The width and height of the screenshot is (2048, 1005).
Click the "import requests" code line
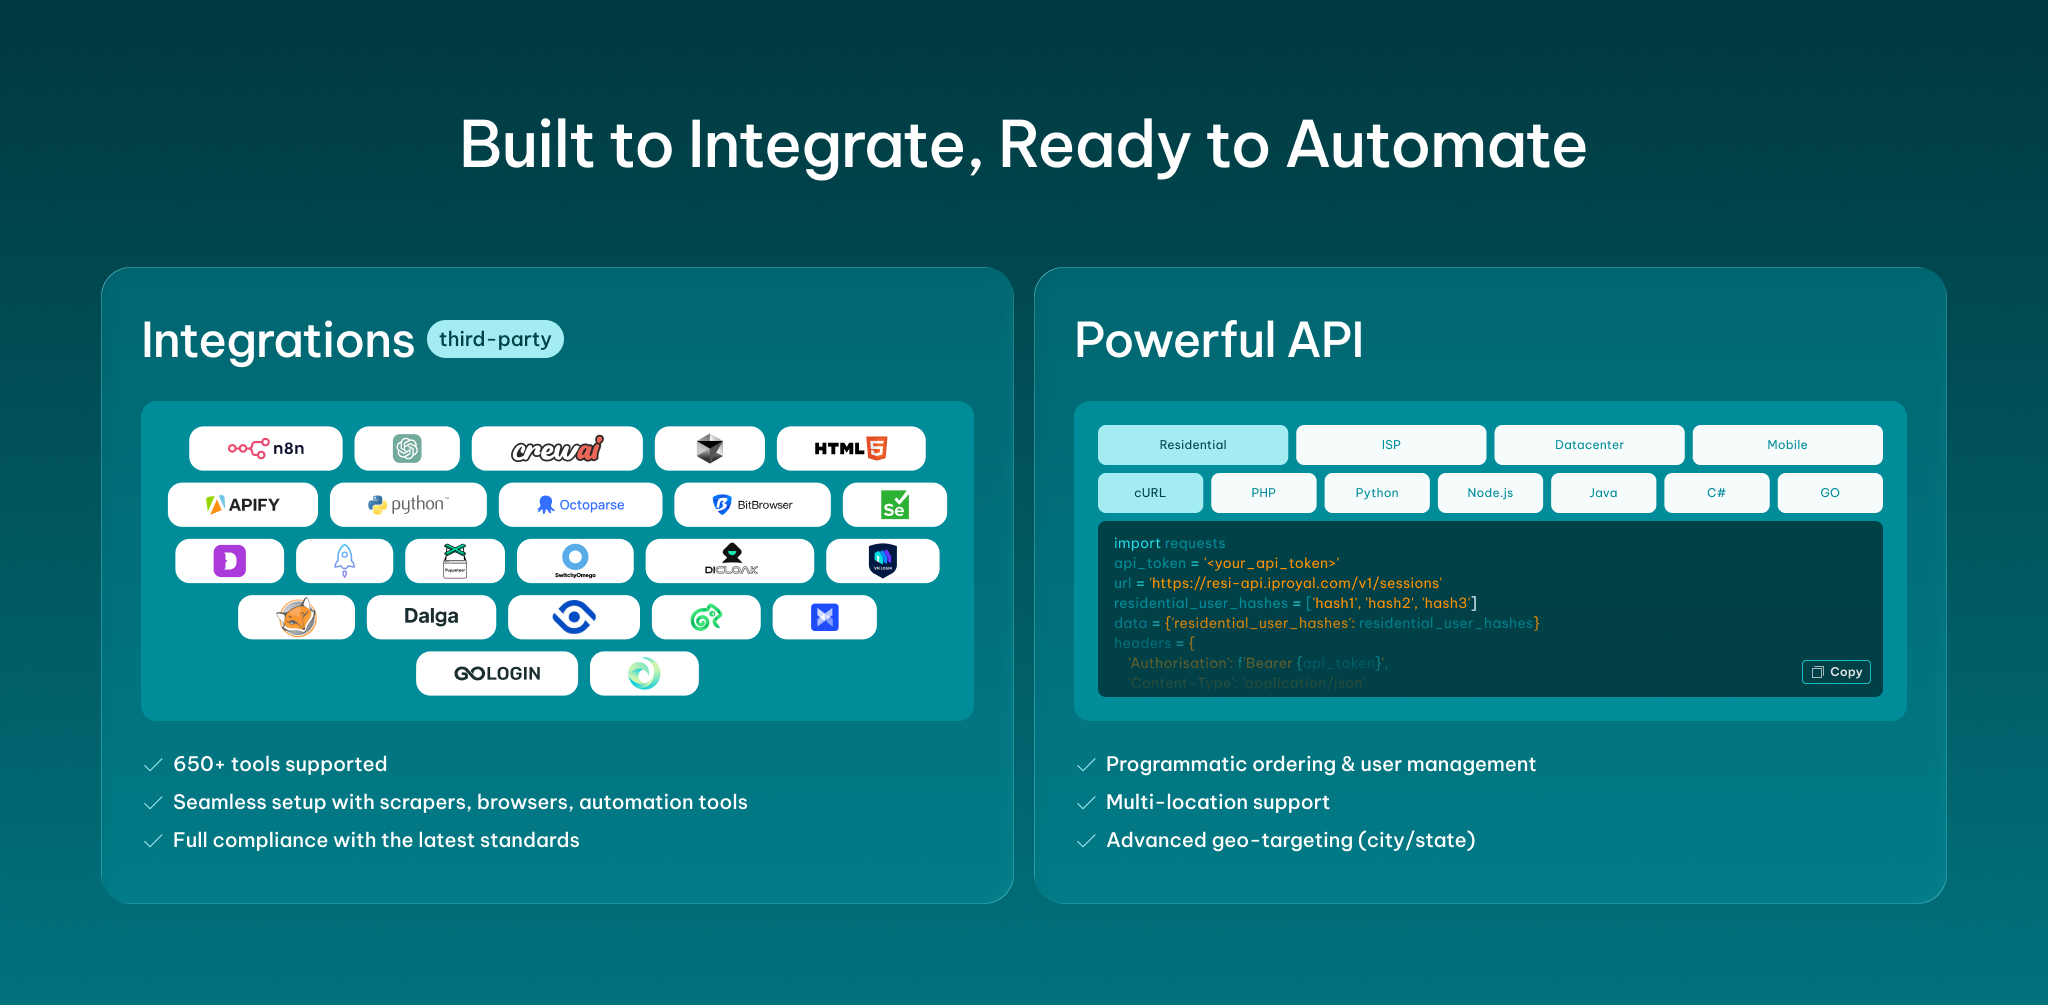pyautogui.click(x=1170, y=543)
